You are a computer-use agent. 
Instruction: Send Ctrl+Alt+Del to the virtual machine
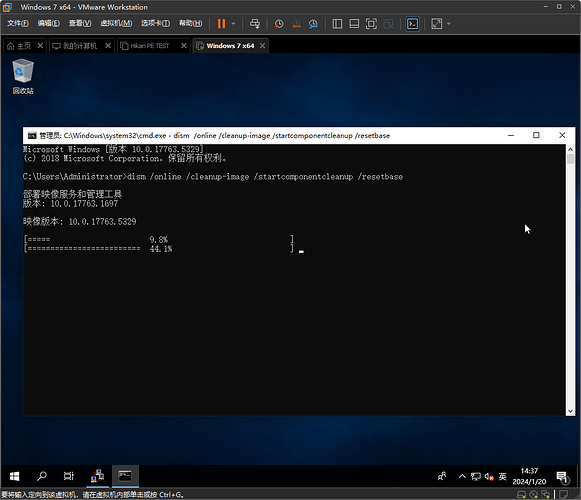255,24
